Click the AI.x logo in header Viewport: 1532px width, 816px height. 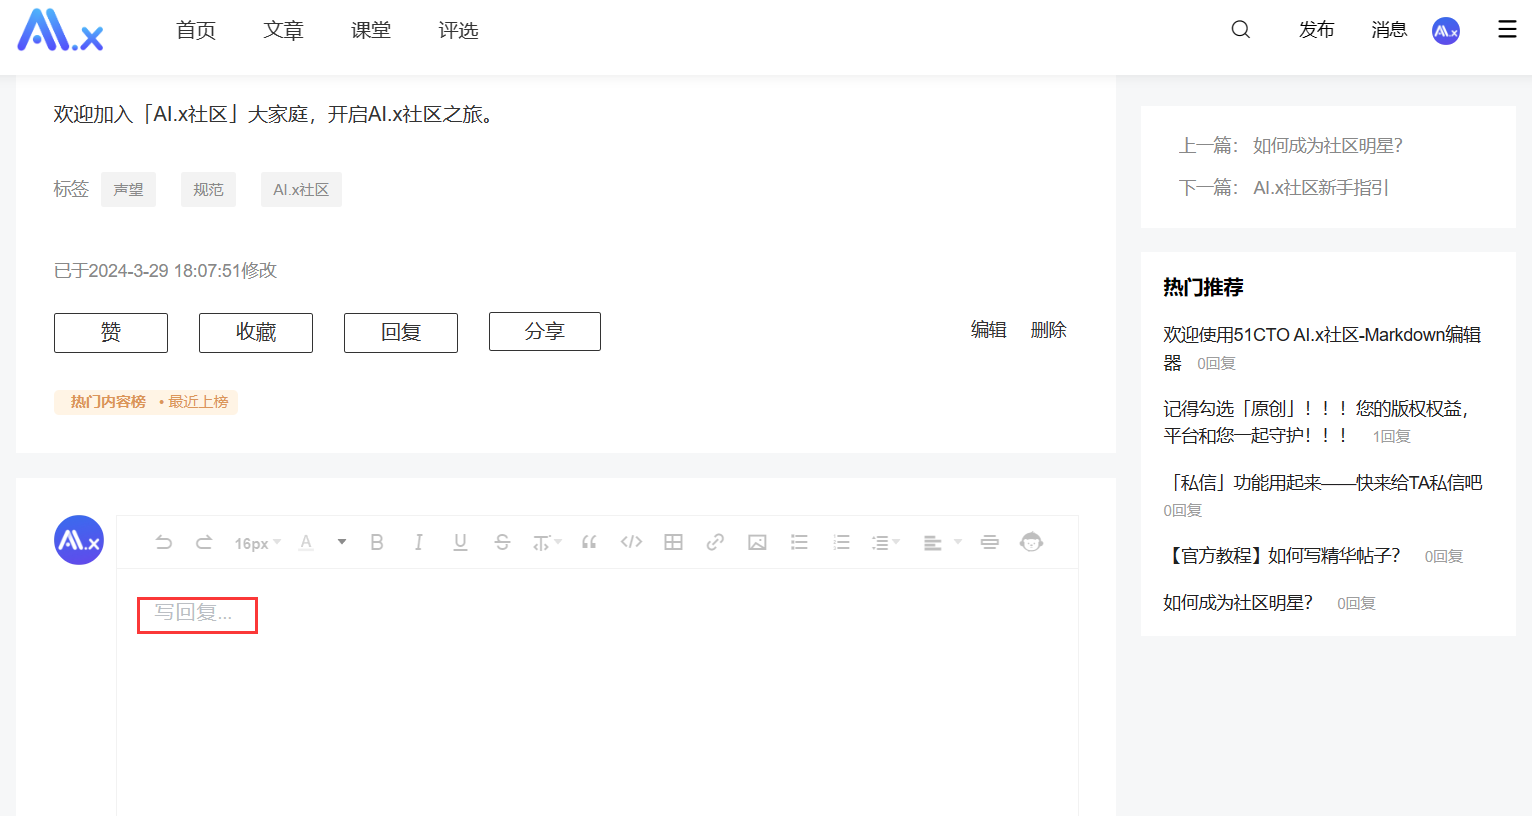click(x=60, y=30)
